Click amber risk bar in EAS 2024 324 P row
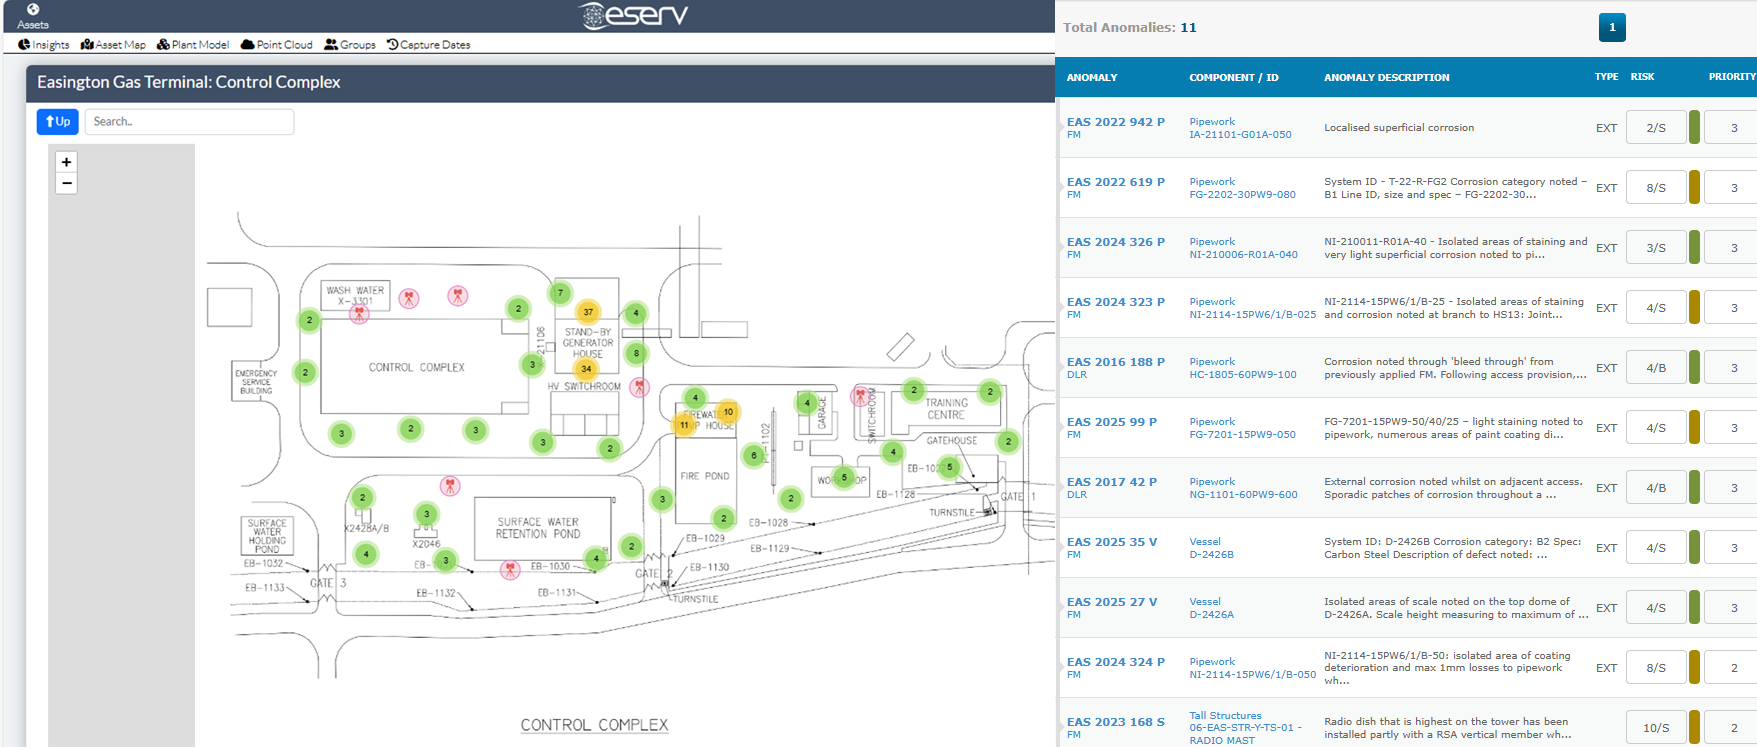1757x747 pixels. (1694, 668)
